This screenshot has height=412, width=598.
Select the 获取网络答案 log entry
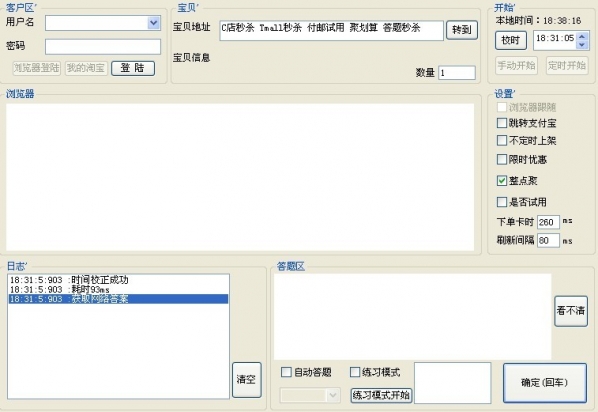(118, 299)
